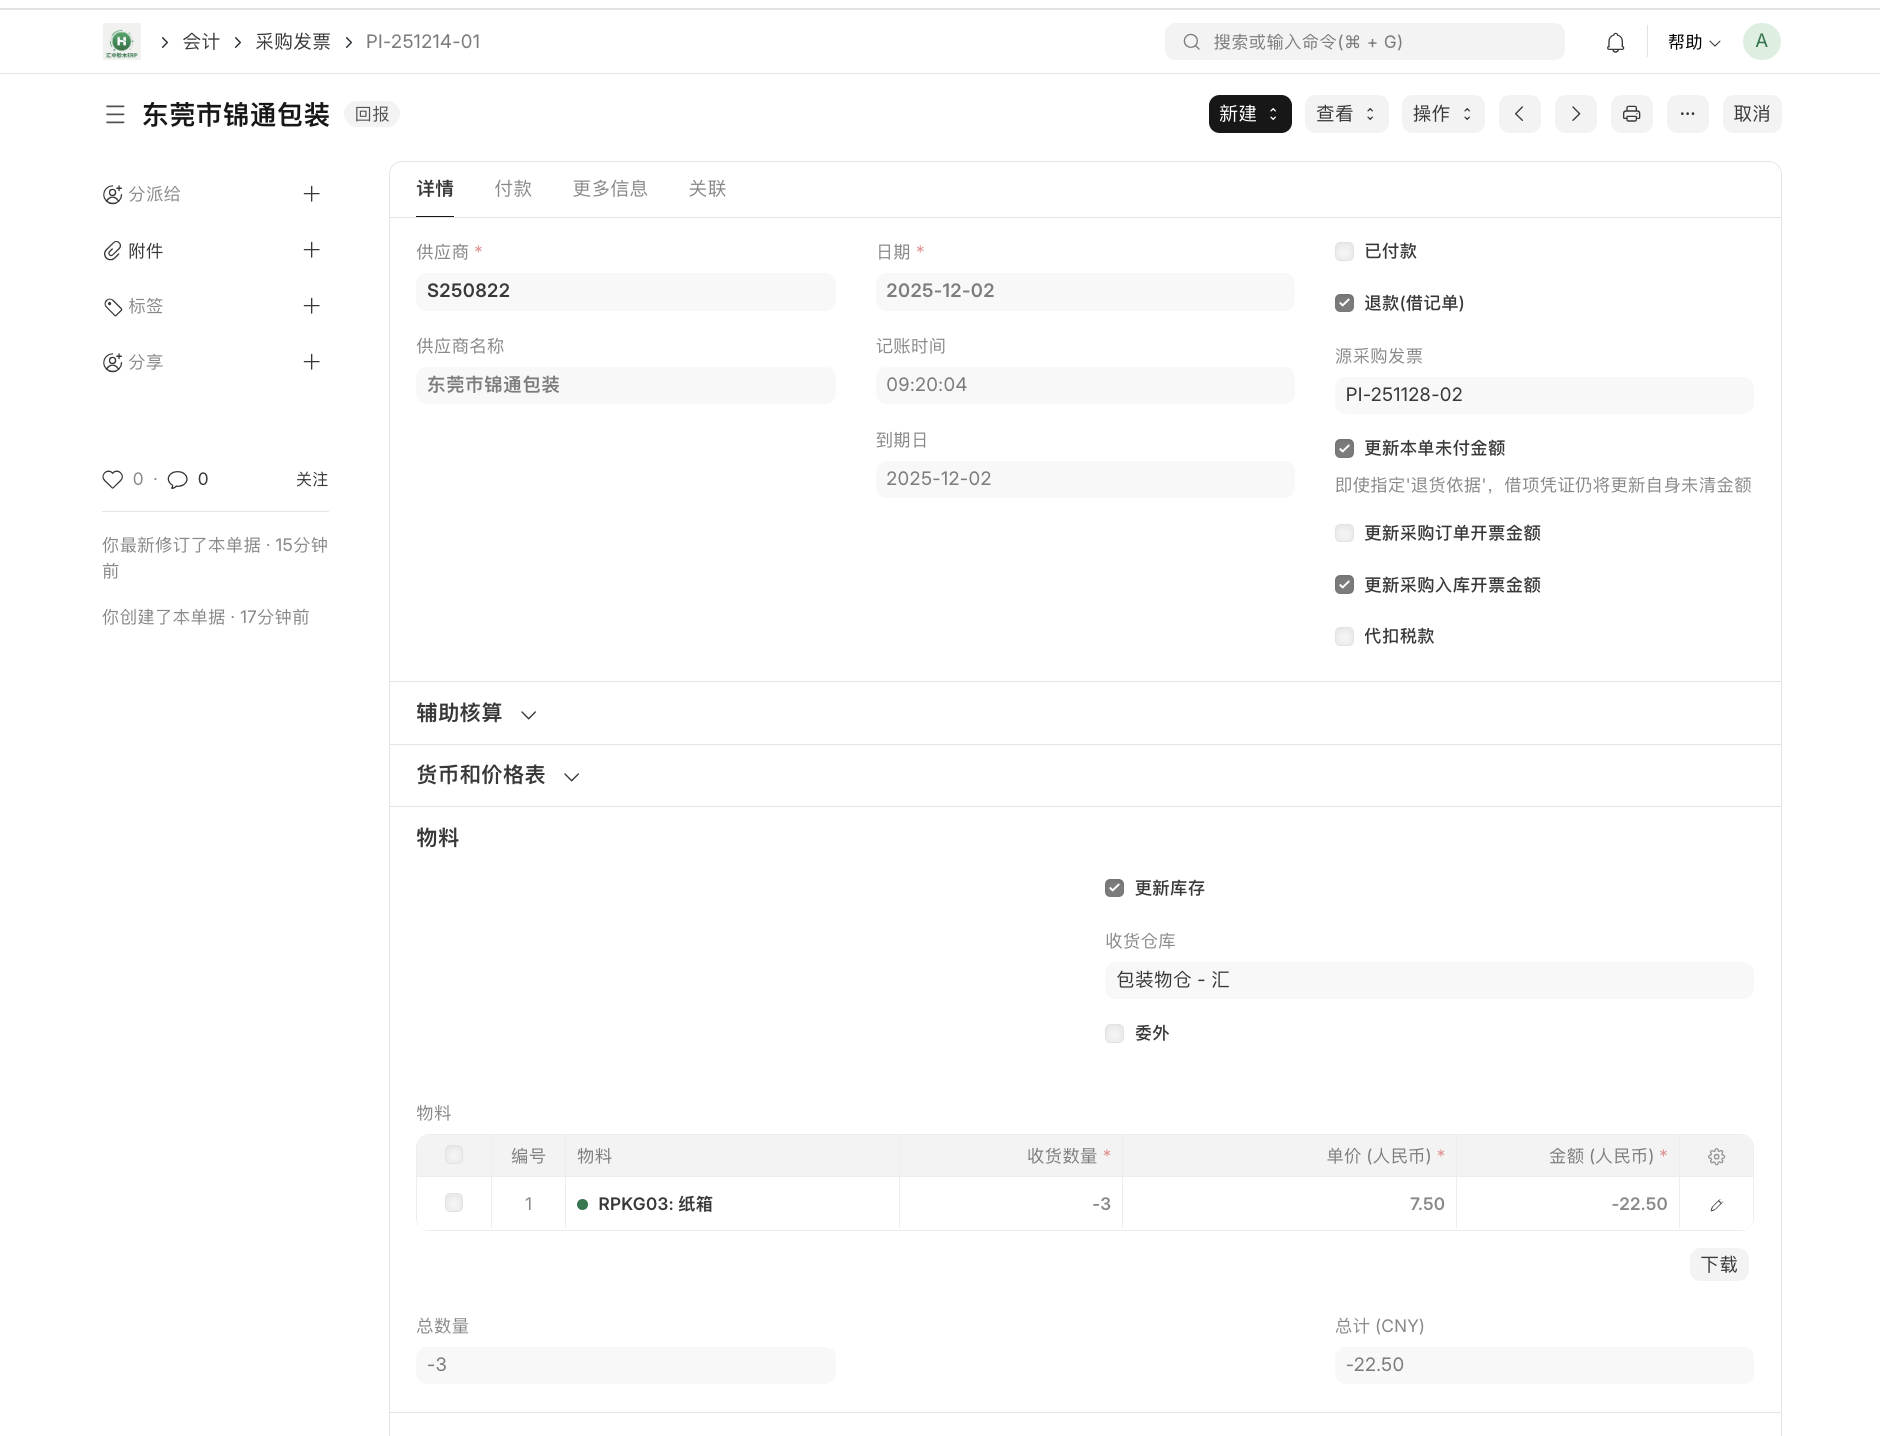The width and height of the screenshot is (1880, 1436).
Task: Open the items table settings gear
Action: (x=1716, y=1156)
